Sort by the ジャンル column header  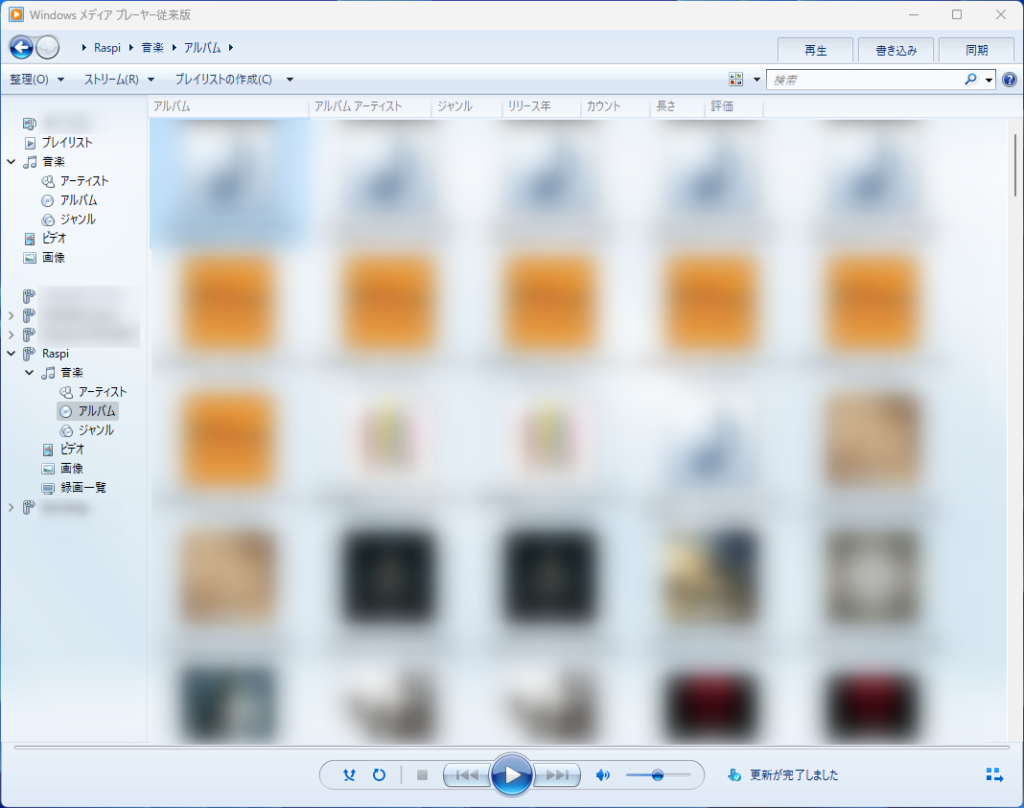(x=466, y=106)
